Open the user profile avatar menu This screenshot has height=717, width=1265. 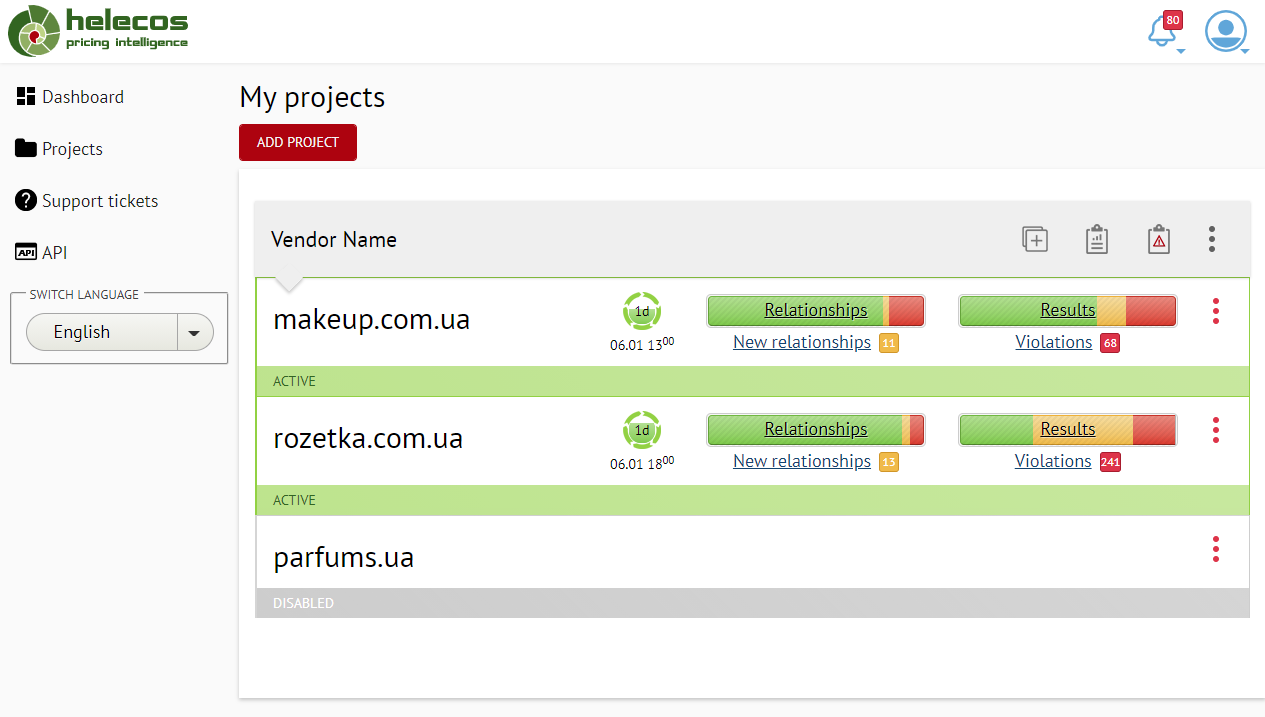1226,32
